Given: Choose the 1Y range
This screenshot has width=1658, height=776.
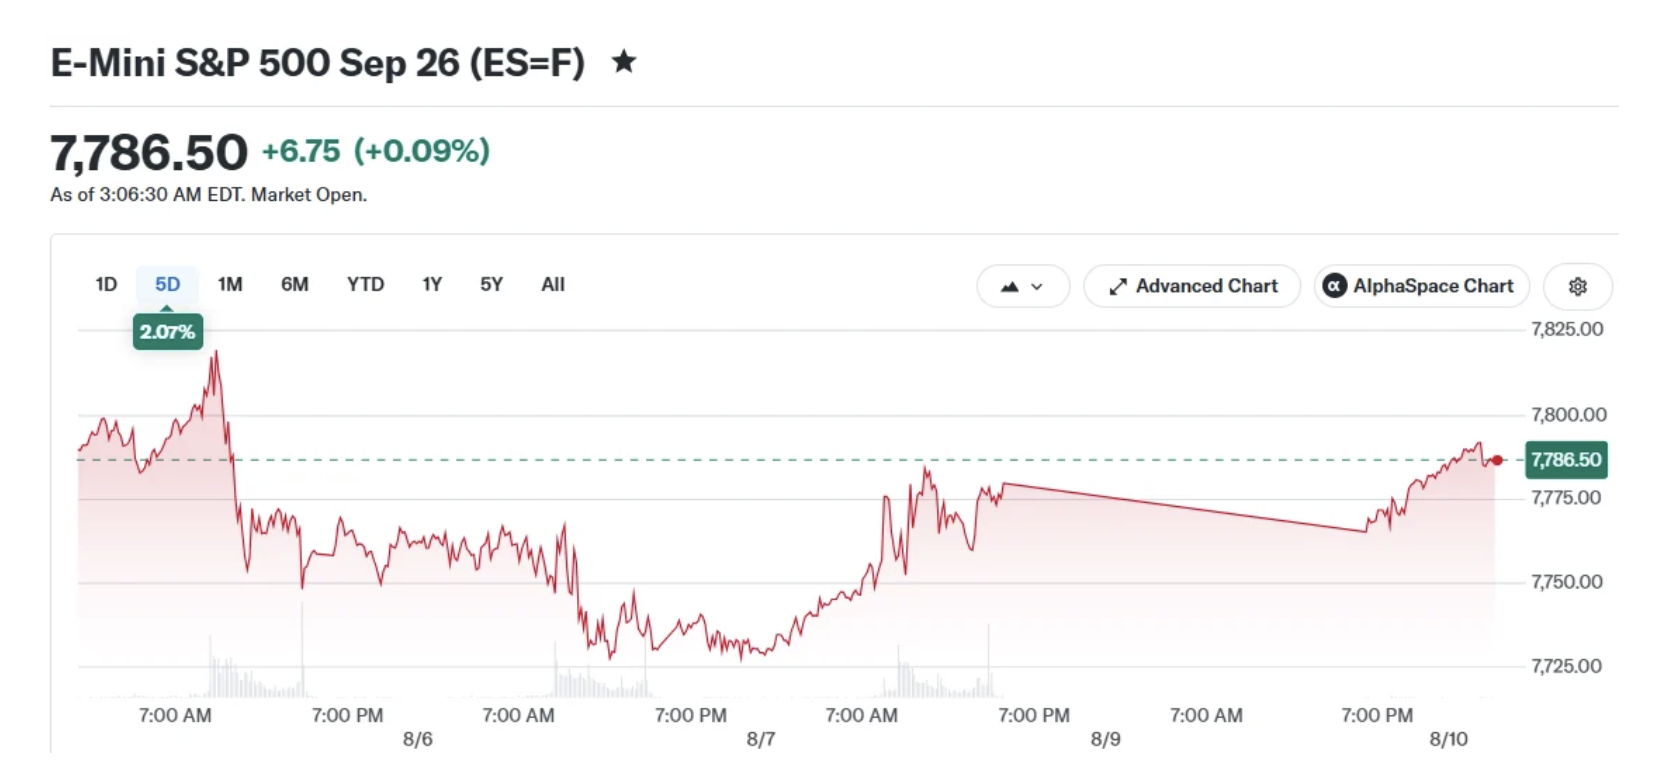Looking at the screenshot, I should [x=432, y=285].
